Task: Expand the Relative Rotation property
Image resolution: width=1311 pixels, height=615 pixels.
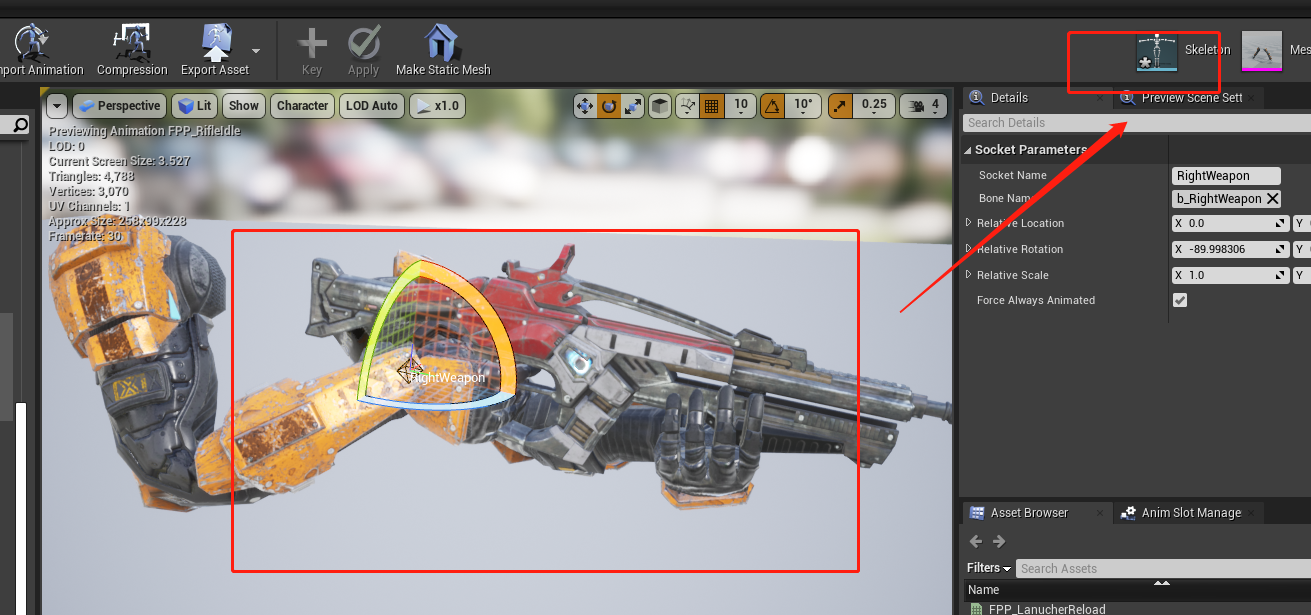Action: (968, 249)
